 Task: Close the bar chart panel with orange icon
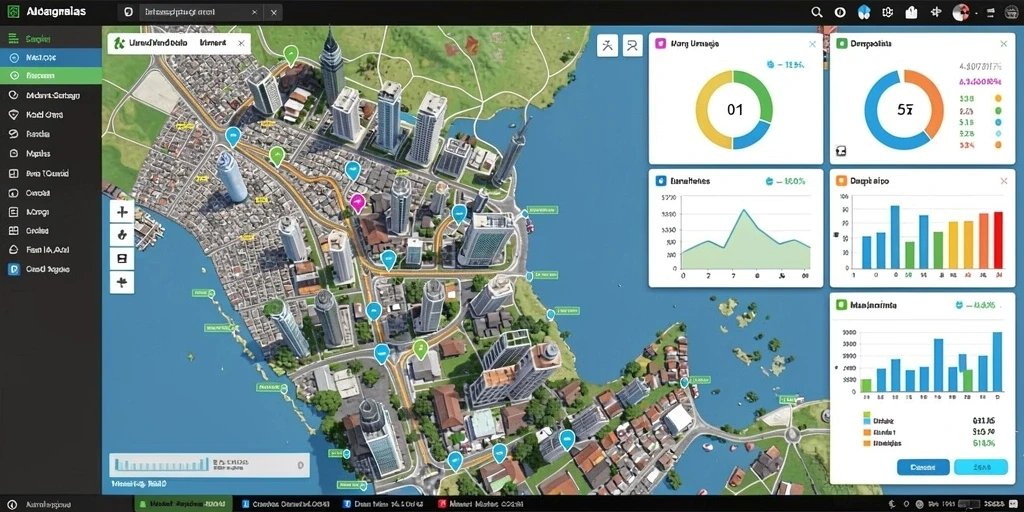coord(1004,181)
